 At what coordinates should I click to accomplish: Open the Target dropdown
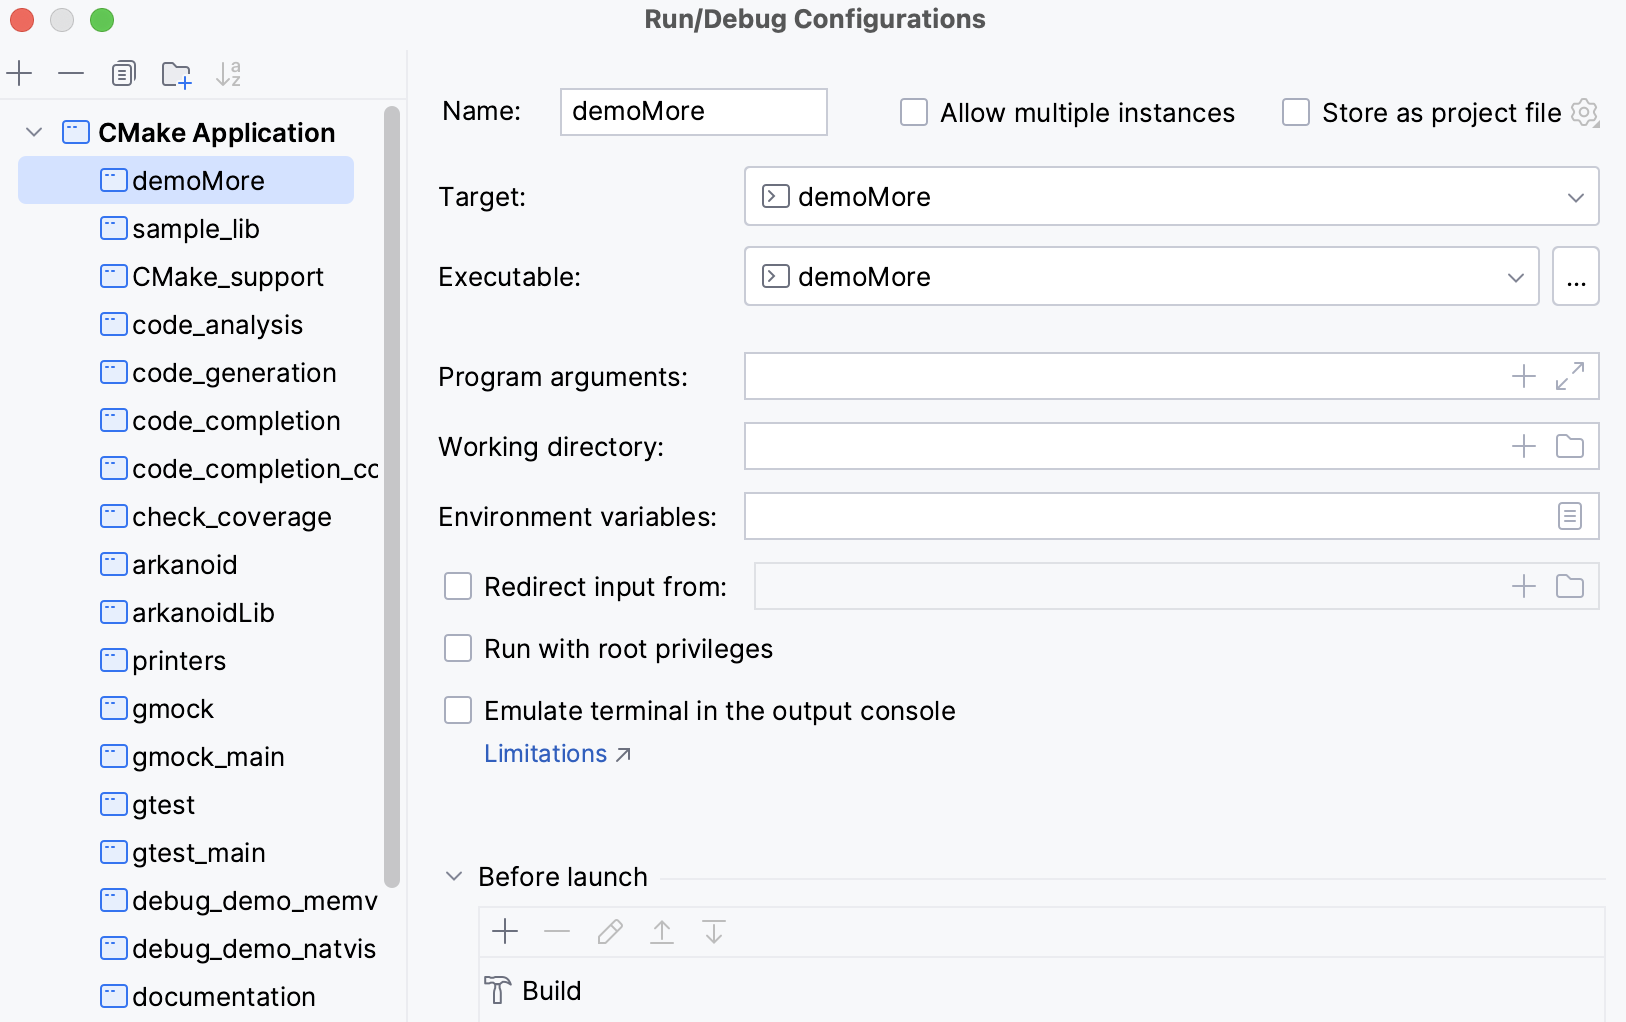click(1577, 196)
